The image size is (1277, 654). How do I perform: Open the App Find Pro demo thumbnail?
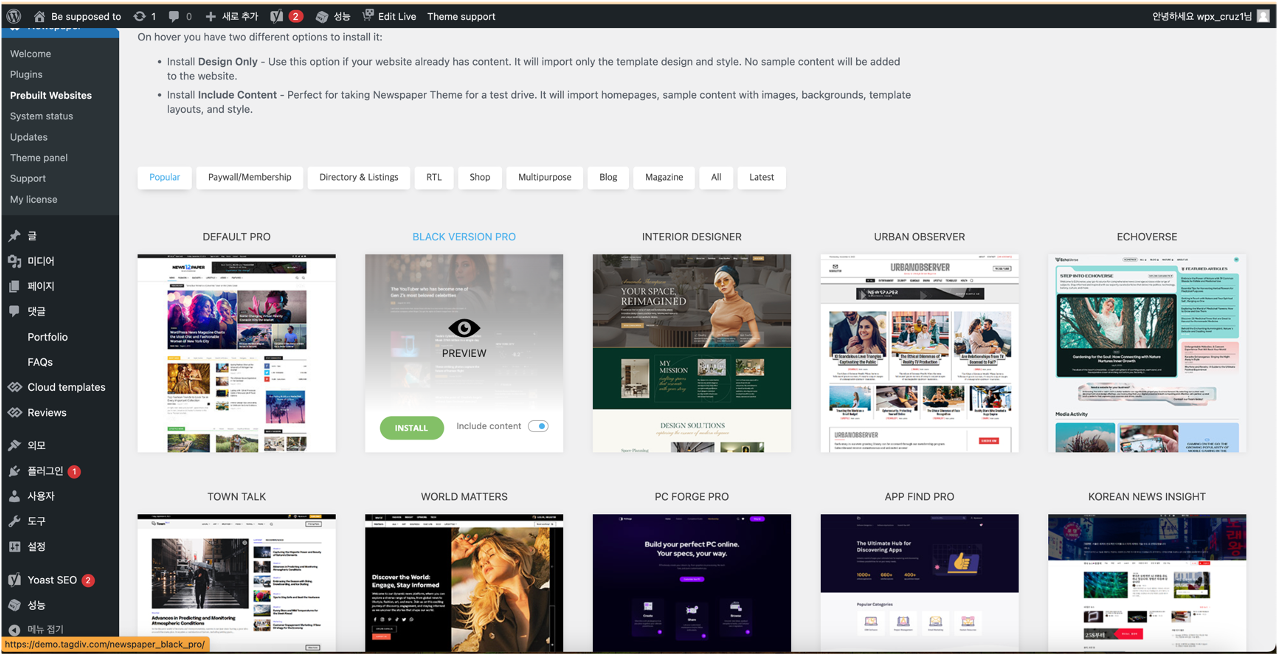point(920,583)
